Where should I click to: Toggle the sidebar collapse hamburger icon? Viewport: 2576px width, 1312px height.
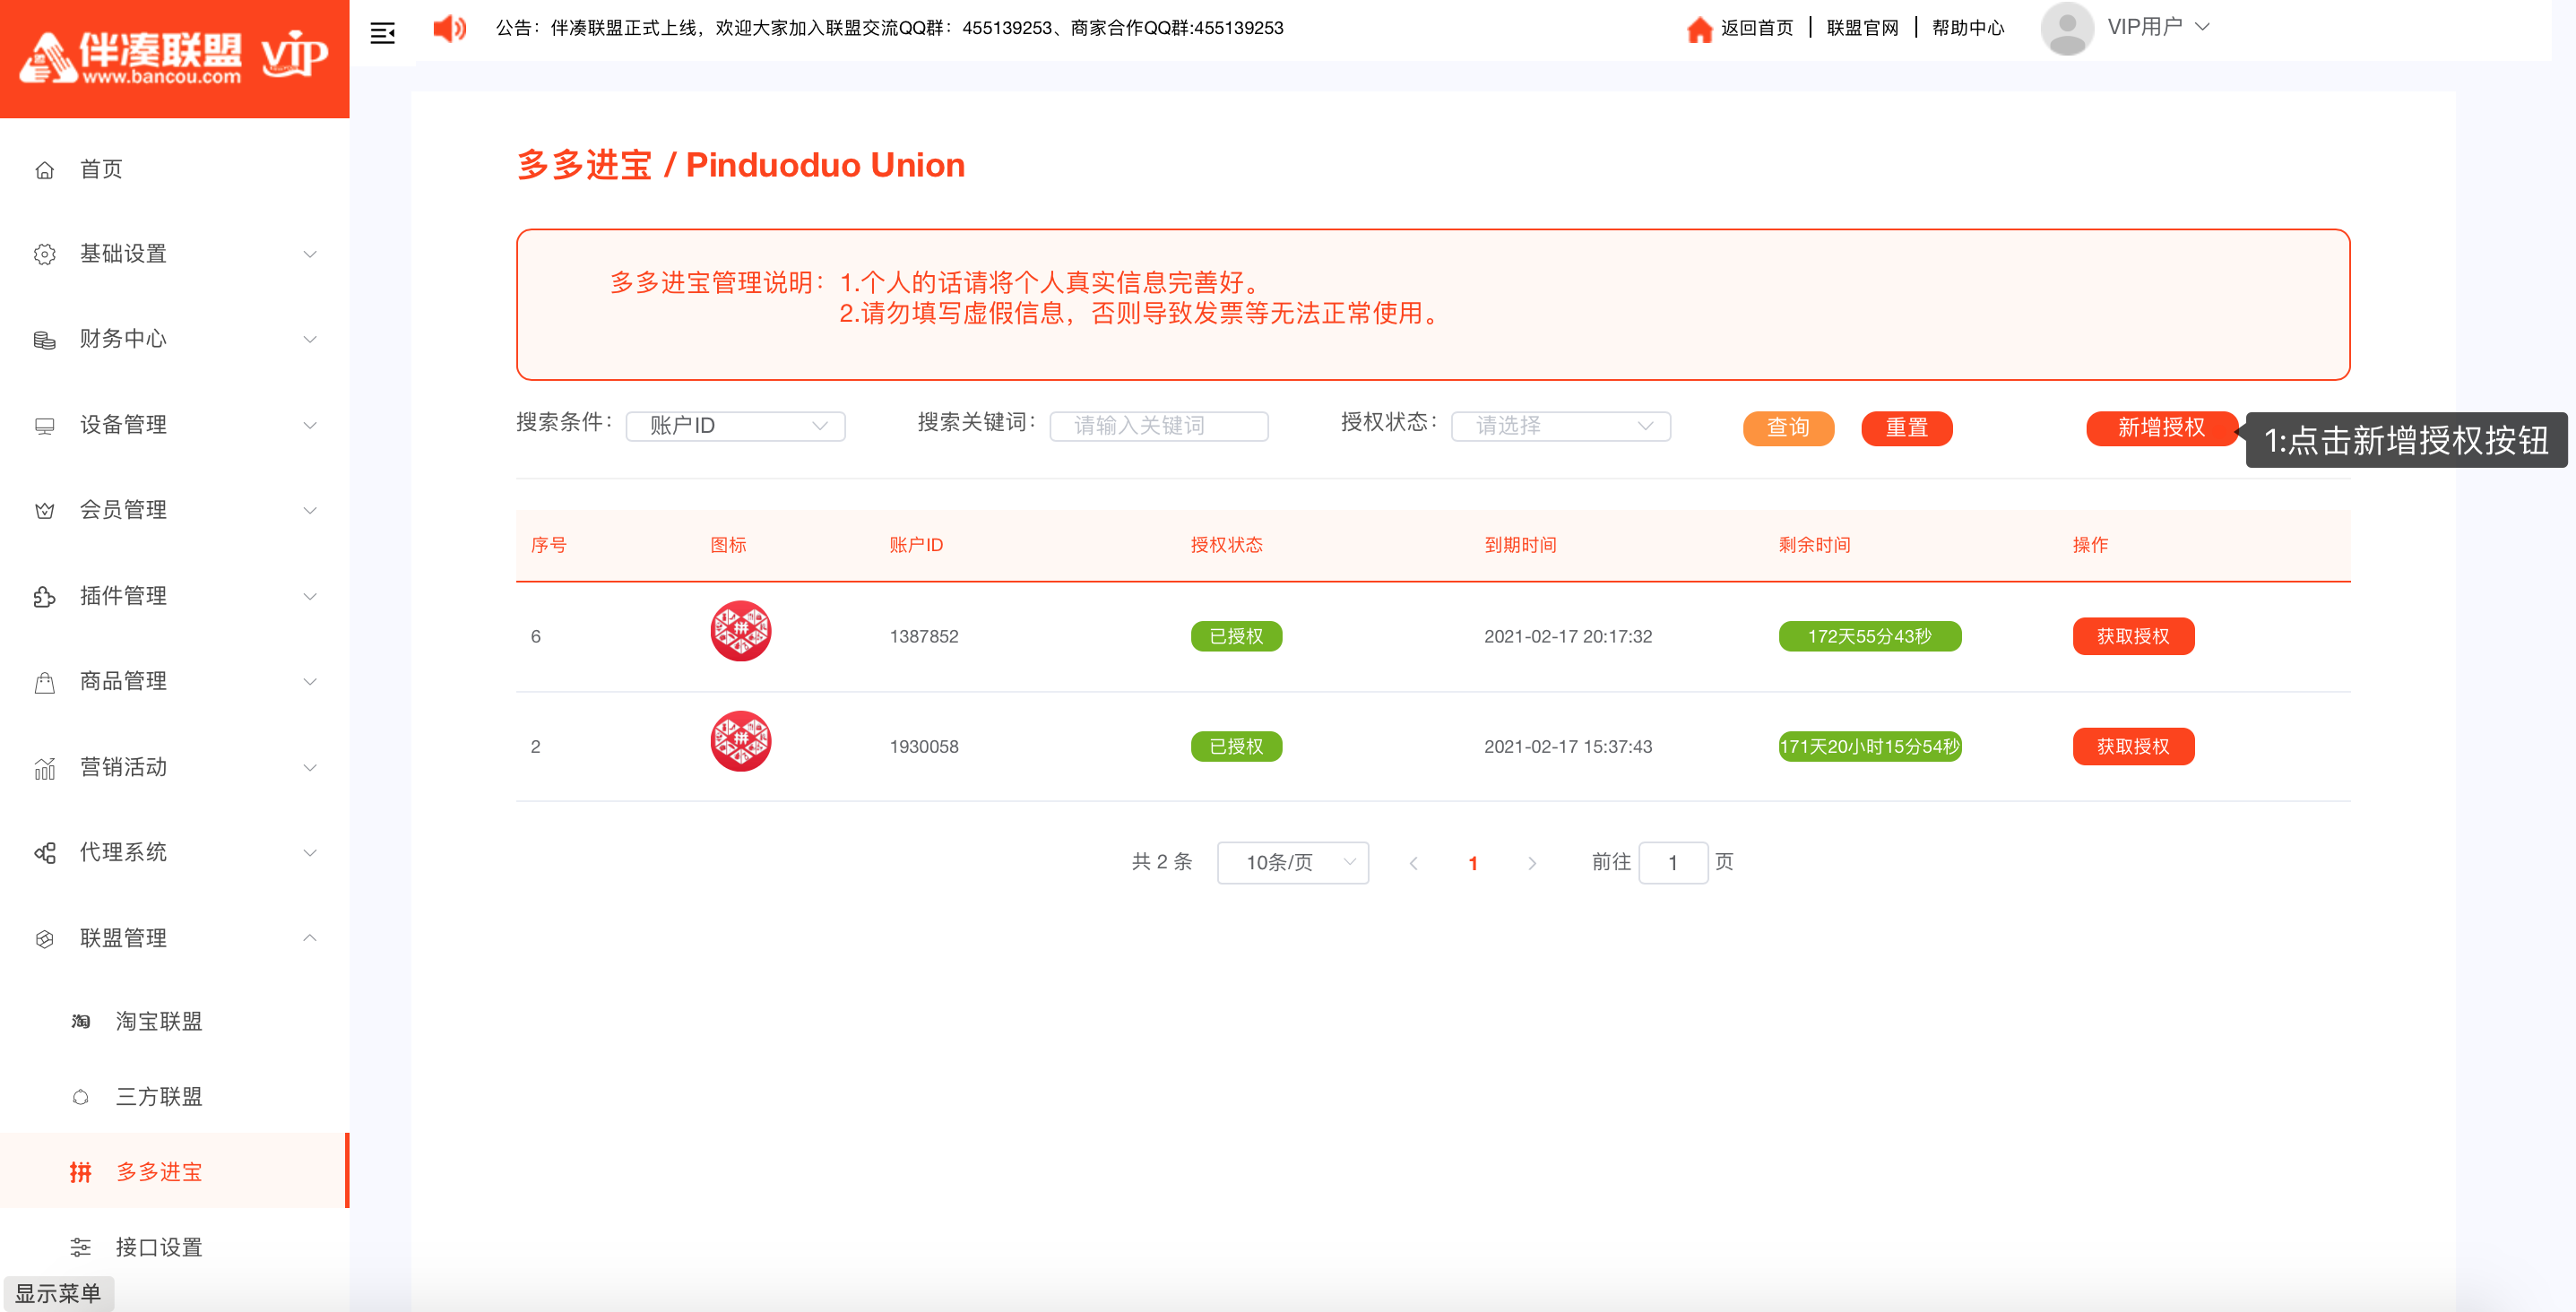(x=382, y=33)
